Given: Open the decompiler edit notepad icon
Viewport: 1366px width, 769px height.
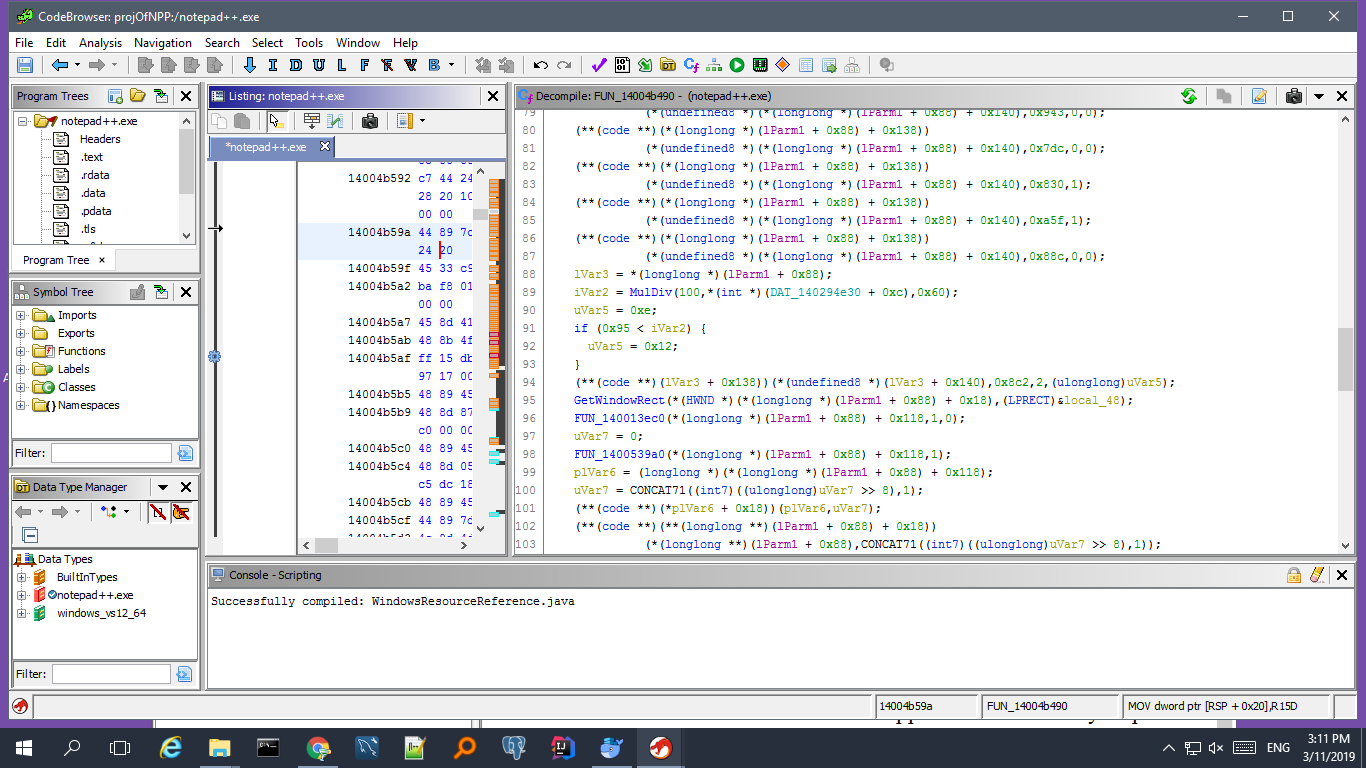Looking at the screenshot, I should coord(1259,96).
